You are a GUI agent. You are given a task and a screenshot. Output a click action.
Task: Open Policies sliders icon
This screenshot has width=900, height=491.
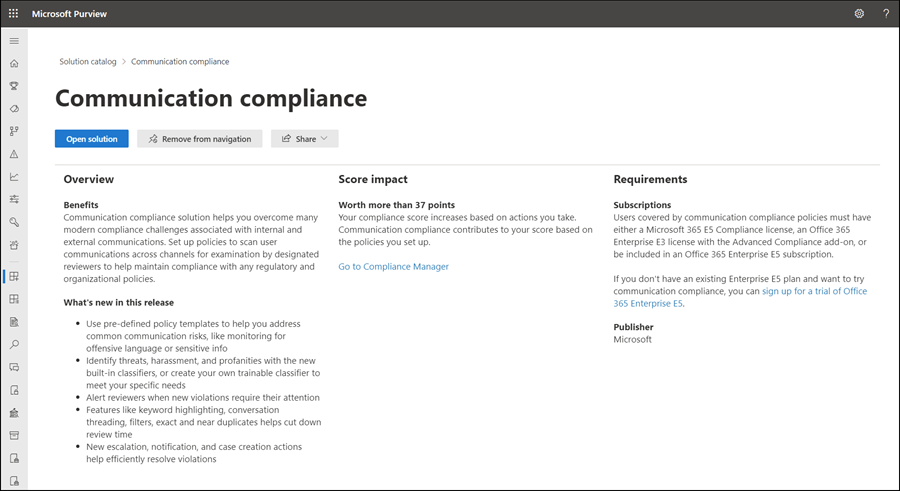14,199
